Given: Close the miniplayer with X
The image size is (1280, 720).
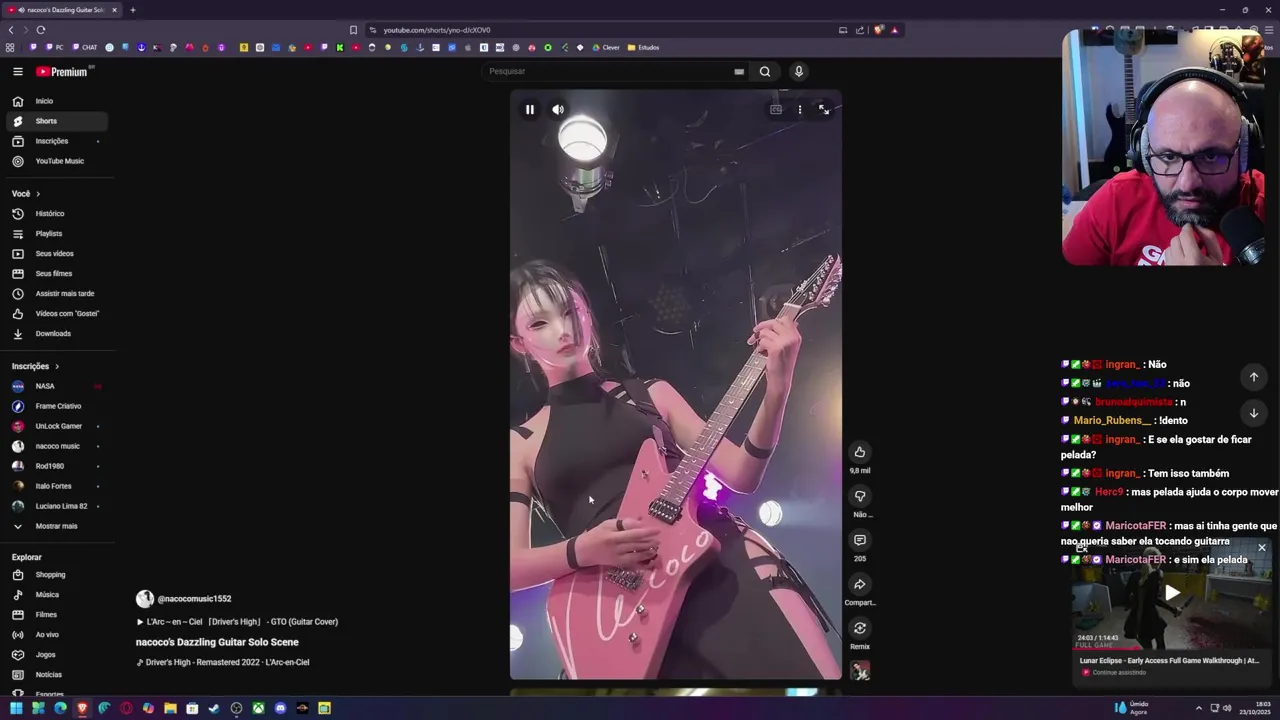Looking at the screenshot, I should tap(1262, 548).
